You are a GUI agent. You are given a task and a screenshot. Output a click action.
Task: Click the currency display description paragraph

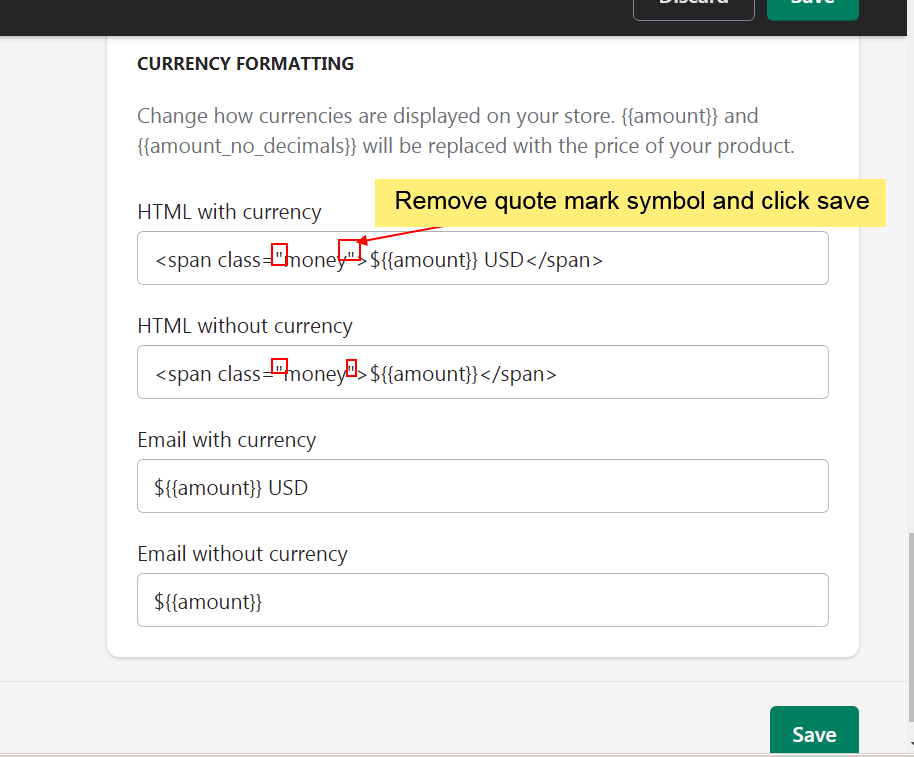(465, 131)
